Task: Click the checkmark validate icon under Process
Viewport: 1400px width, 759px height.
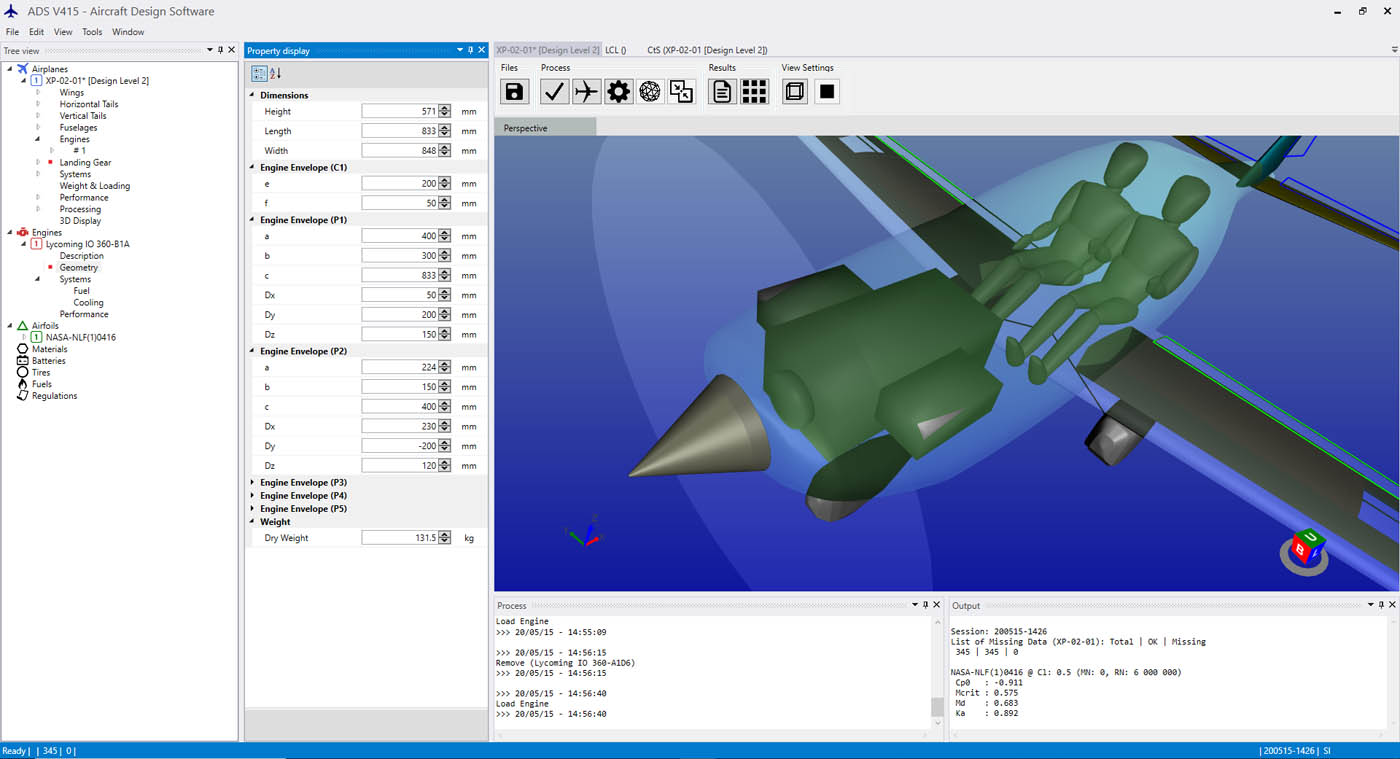Action: point(555,92)
